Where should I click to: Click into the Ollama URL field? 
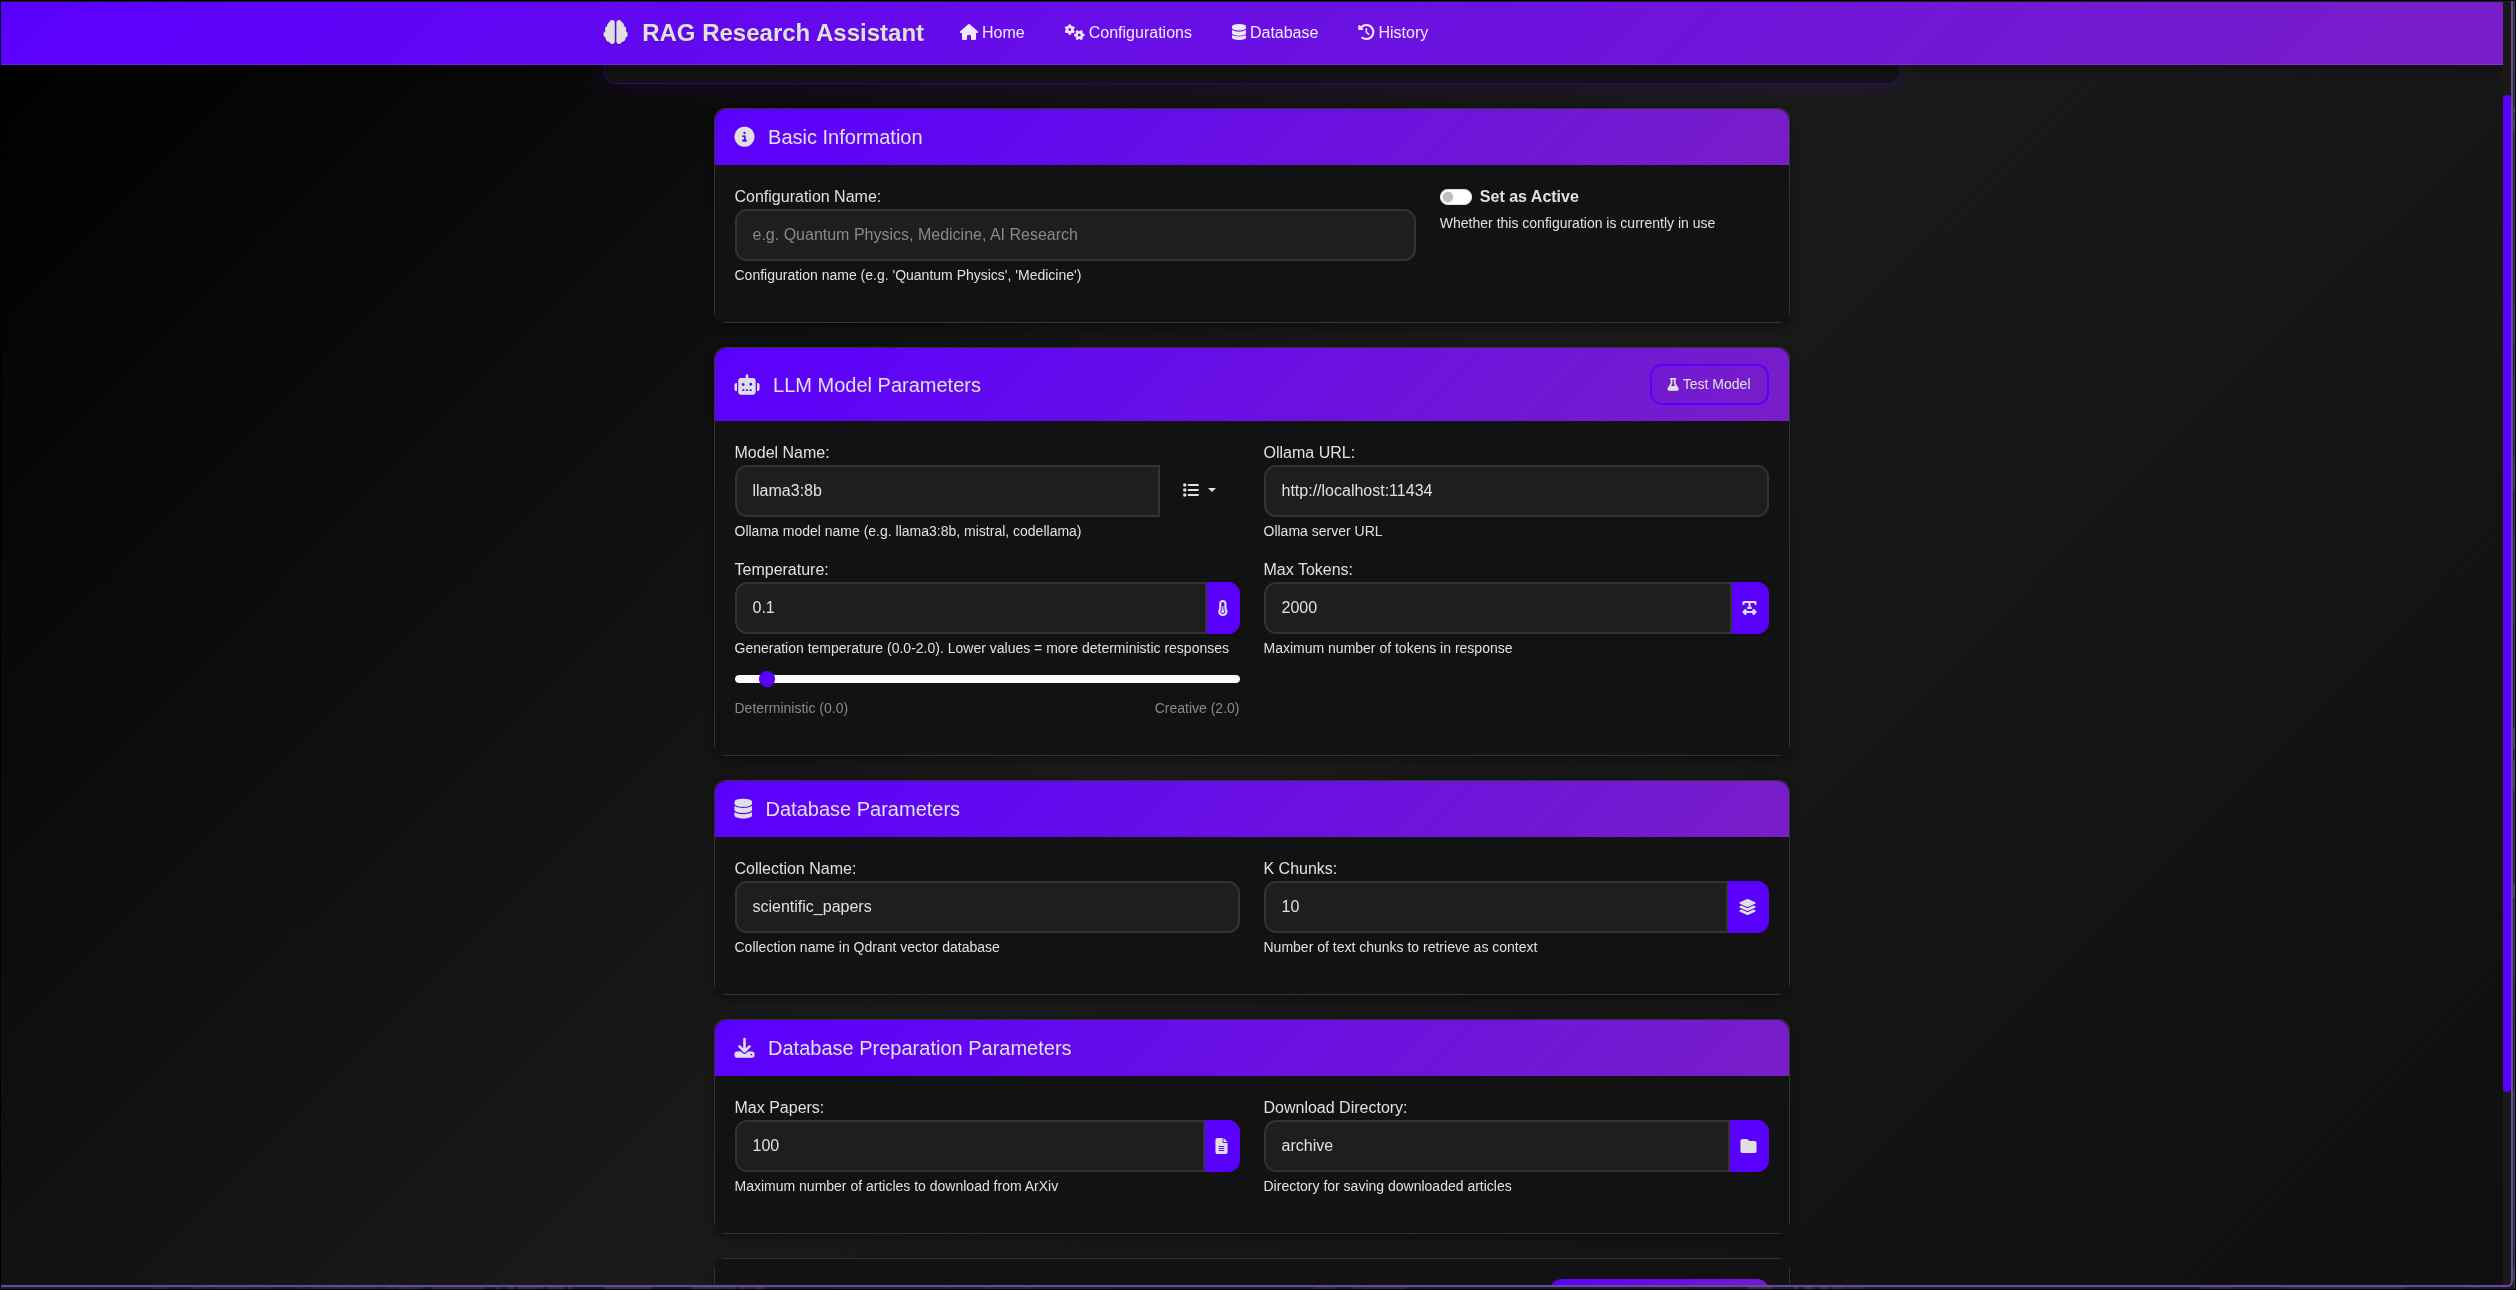coord(1515,491)
